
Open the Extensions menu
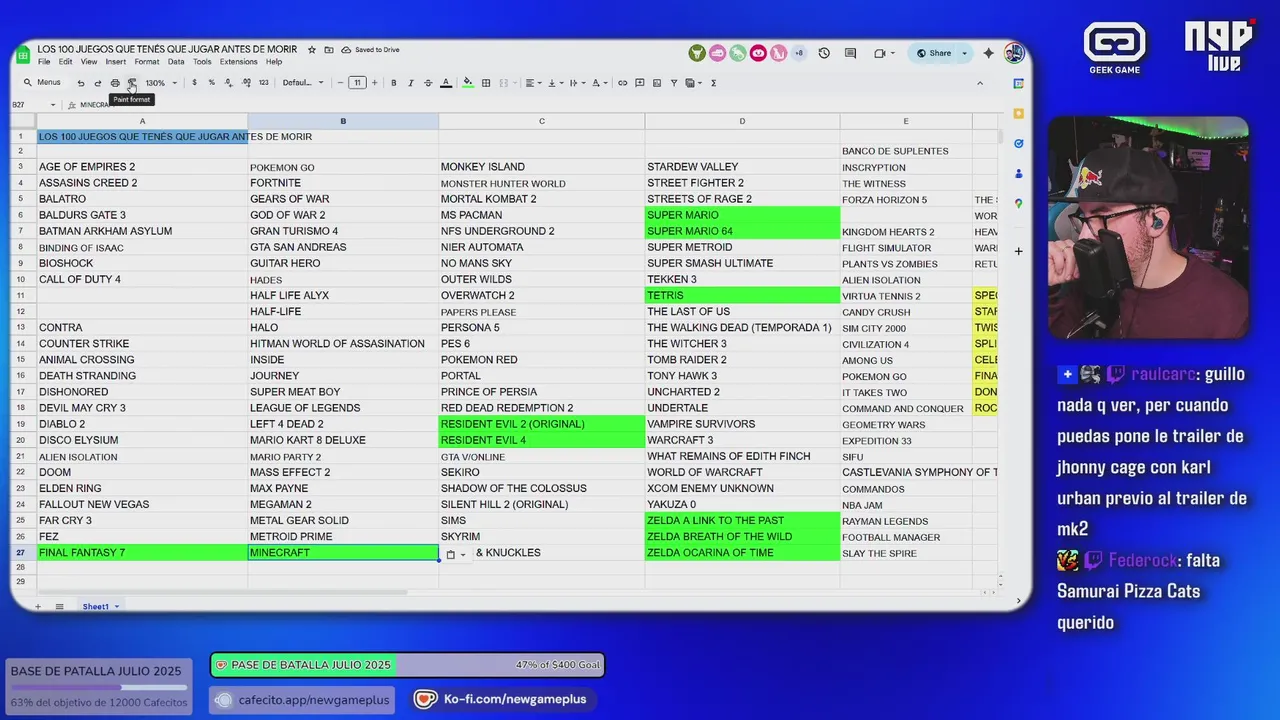(239, 62)
